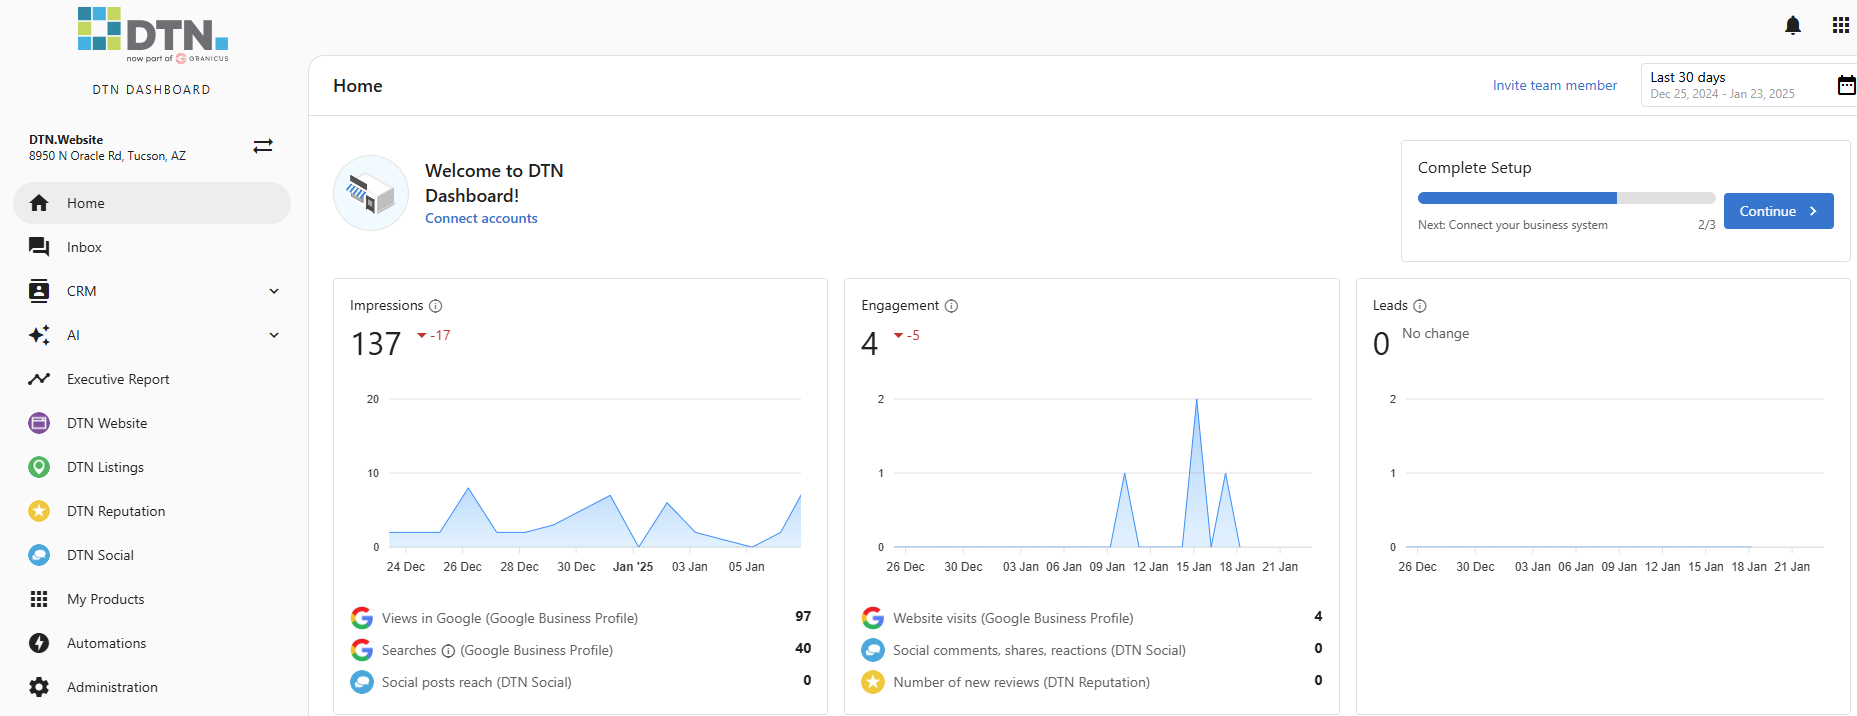Expand the AI menu chevron

point(274,335)
